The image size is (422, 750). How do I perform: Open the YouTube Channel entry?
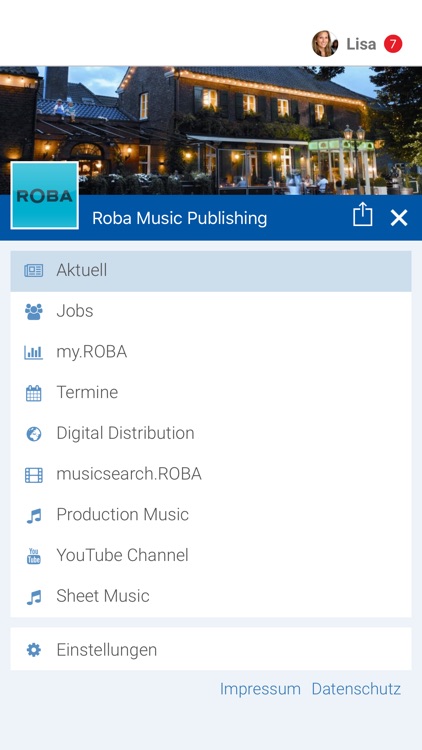(x=211, y=555)
